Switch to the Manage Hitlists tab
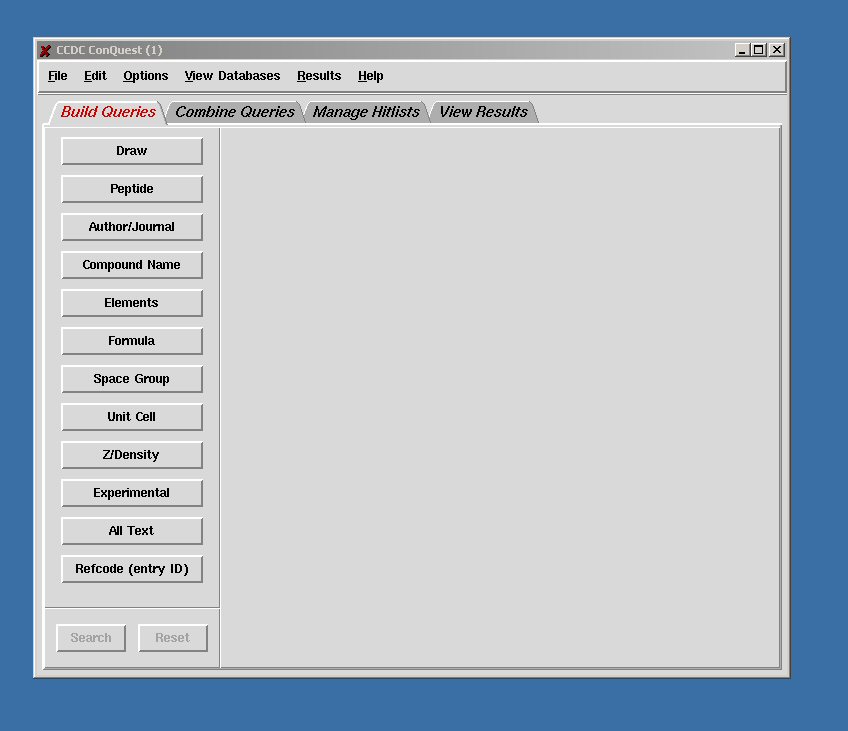Screen dimensions: 848x731 (366, 112)
